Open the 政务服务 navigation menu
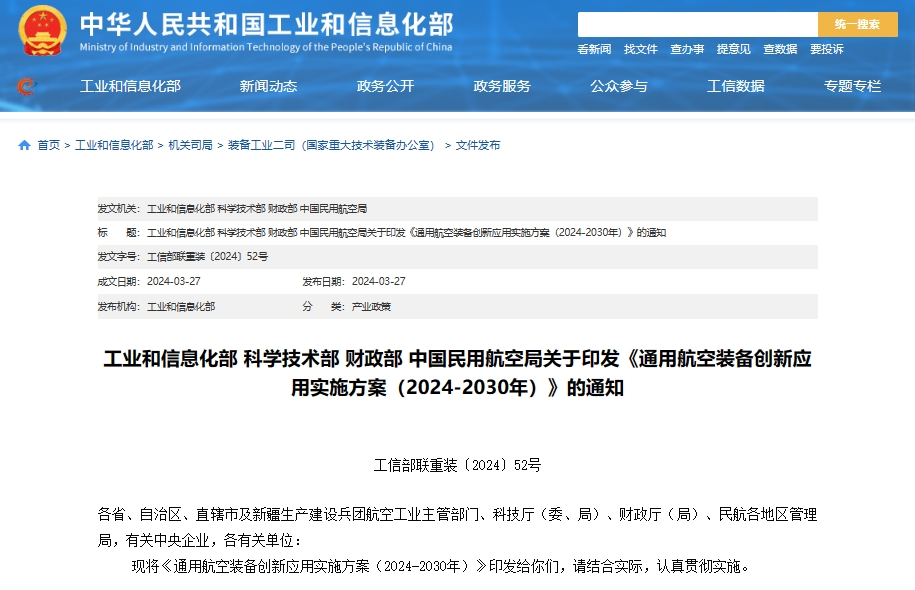The height and width of the screenshot is (590, 915). (502, 86)
